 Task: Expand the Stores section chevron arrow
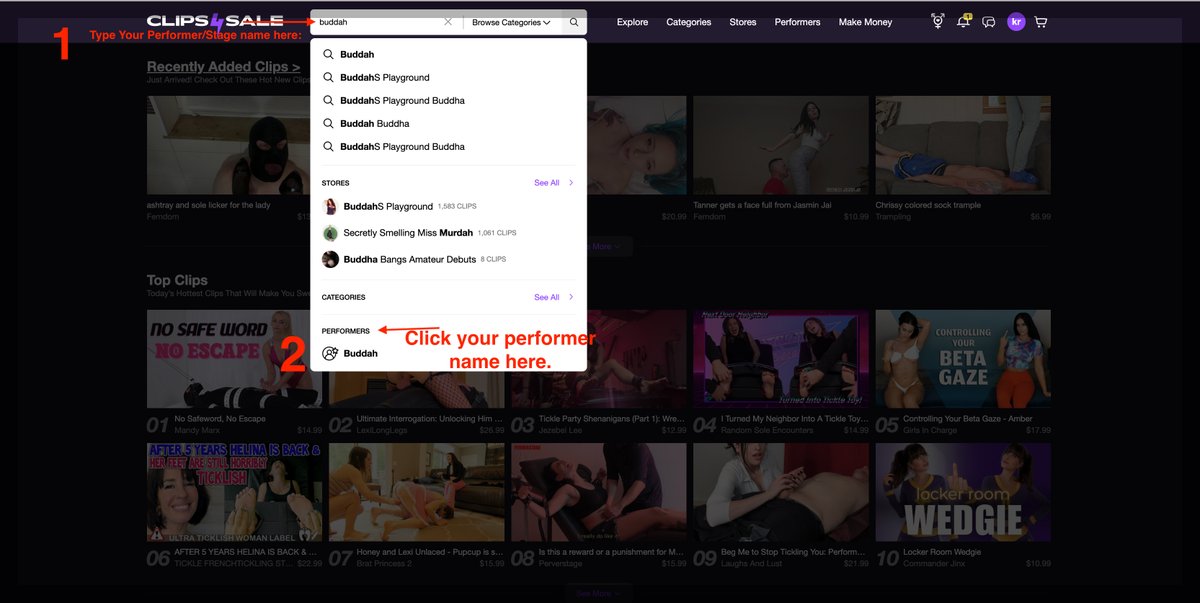pos(571,183)
